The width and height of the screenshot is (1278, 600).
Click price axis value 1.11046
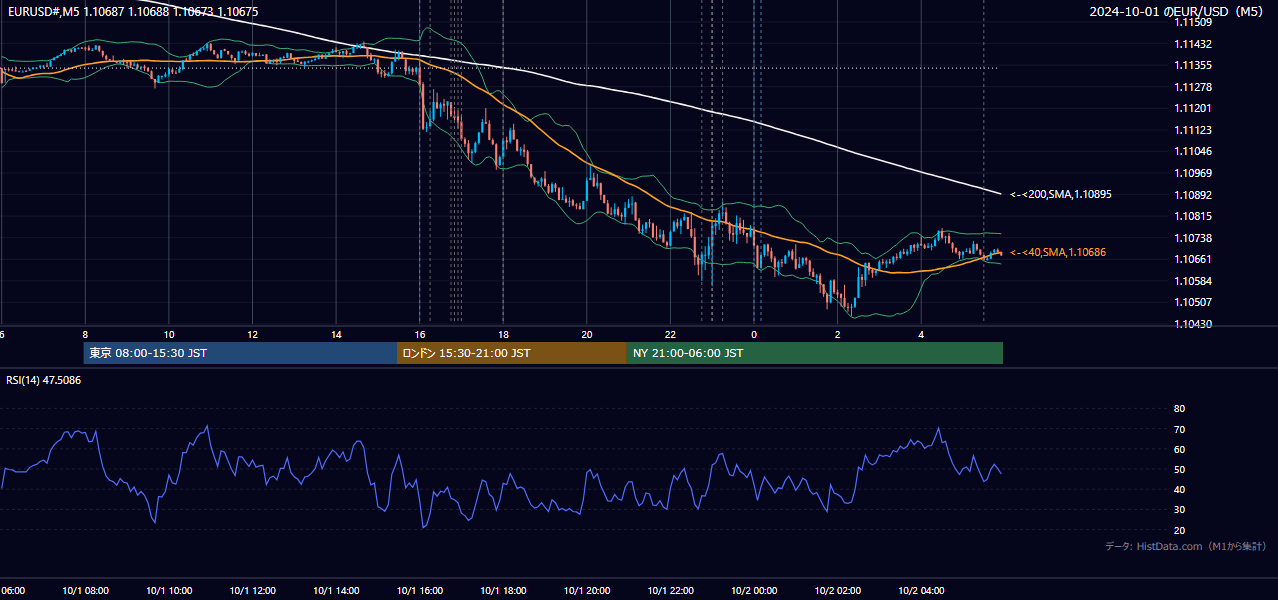[x=1193, y=151]
